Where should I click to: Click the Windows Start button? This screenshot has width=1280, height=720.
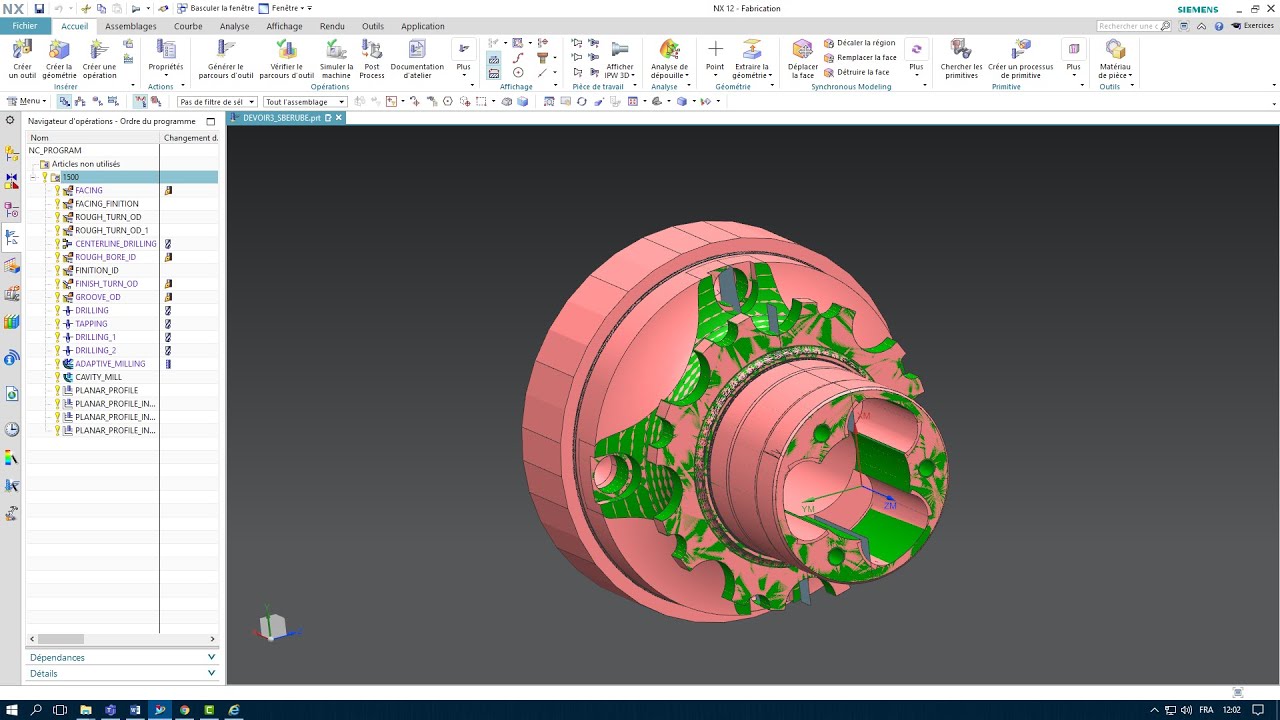(11, 710)
